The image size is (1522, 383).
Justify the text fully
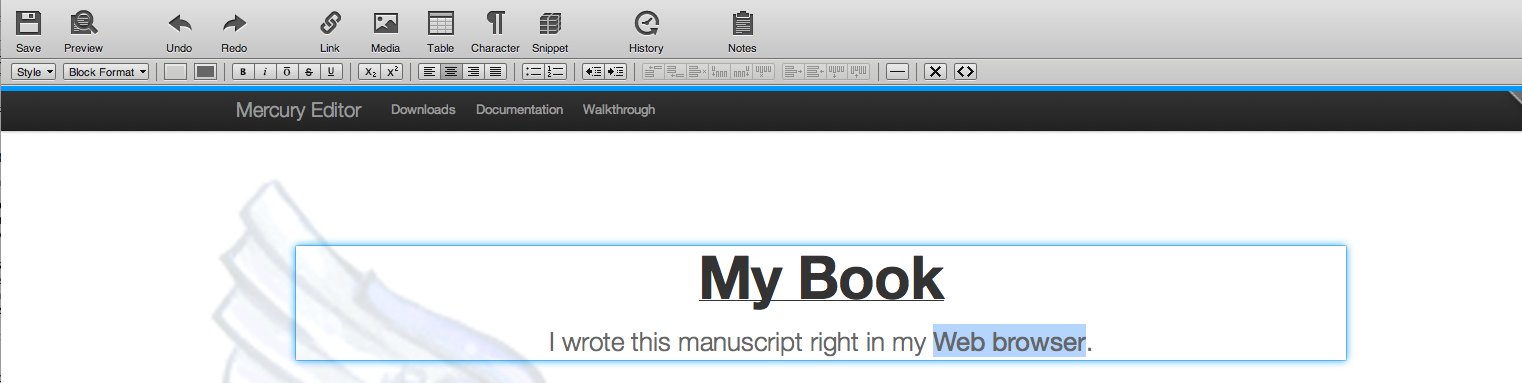click(x=495, y=72)
